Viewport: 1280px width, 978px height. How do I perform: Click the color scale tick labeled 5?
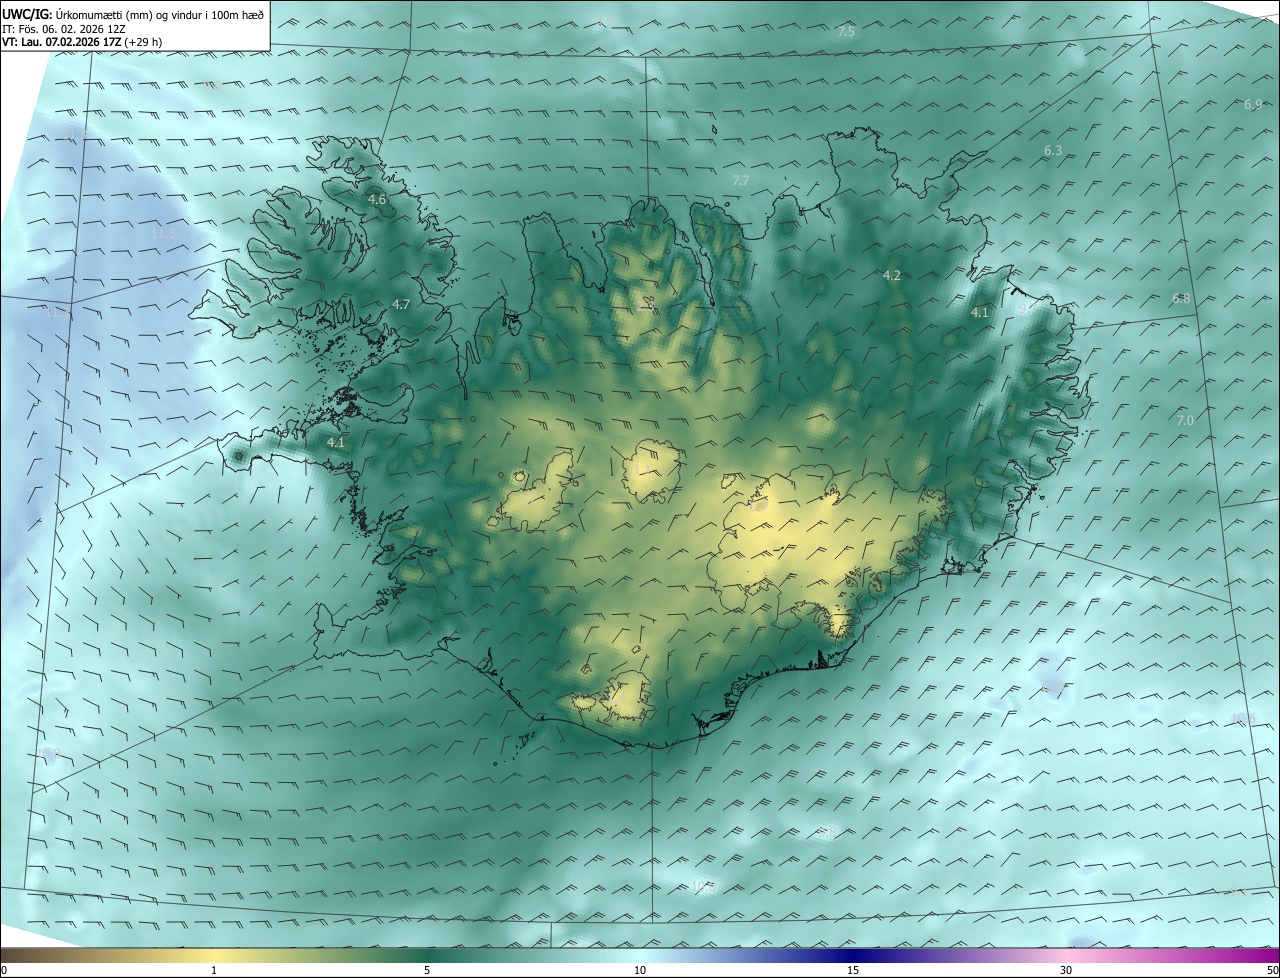click(x=427, y=971)
